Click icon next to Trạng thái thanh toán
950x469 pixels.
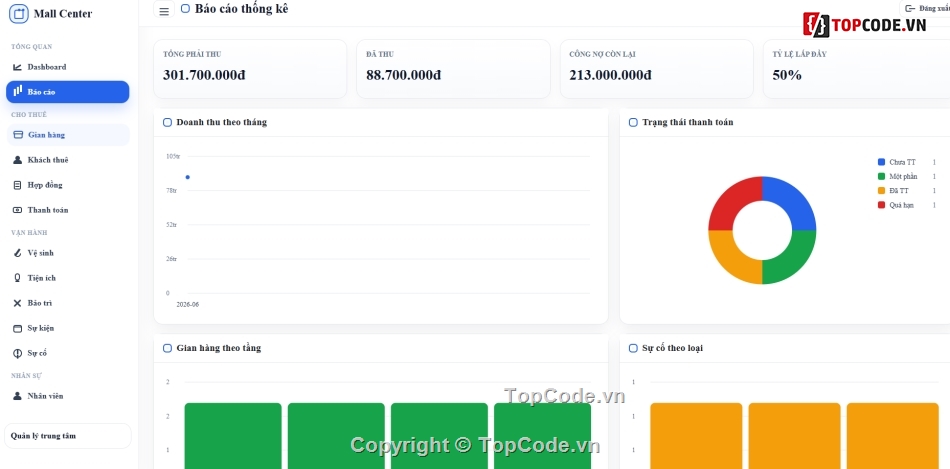[633, 122]
